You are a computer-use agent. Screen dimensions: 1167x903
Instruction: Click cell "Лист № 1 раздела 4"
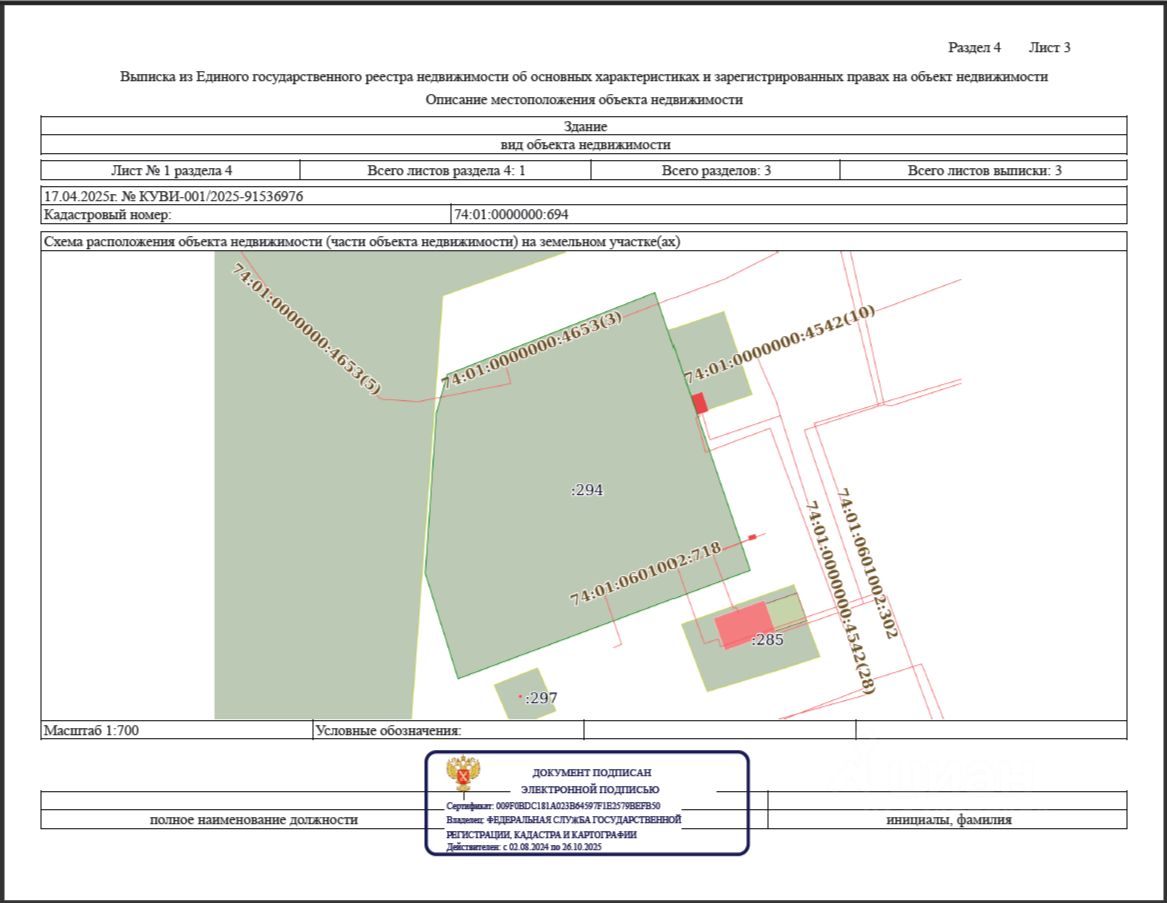(x=171, y=170)
